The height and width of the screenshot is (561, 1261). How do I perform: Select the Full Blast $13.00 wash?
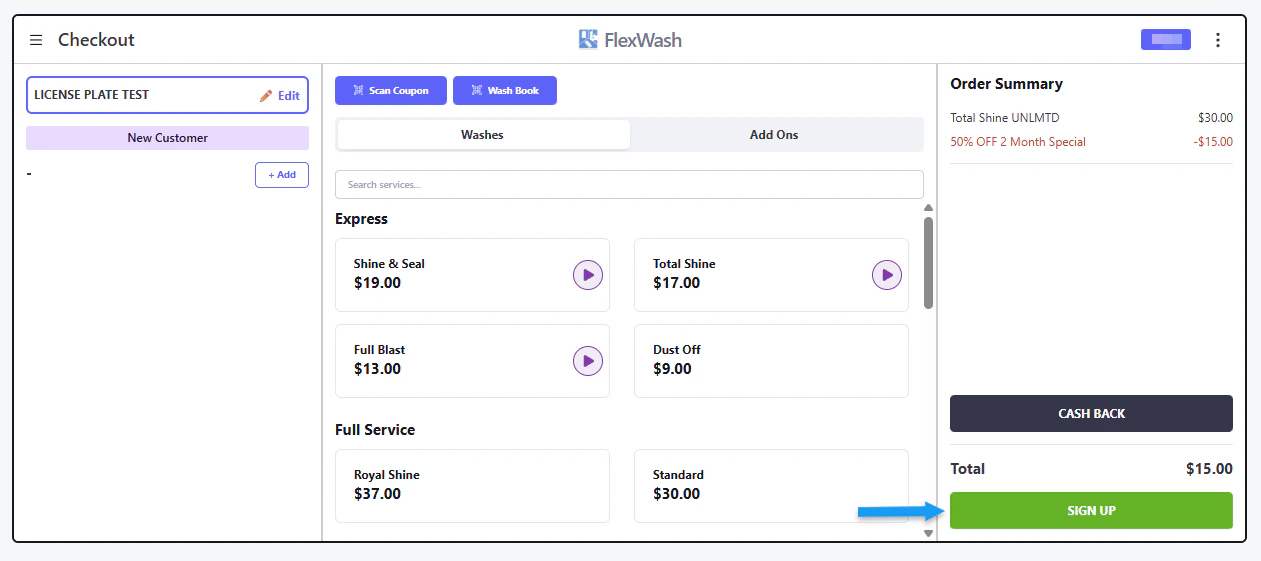pyautogui.click(x=472, y=361)
